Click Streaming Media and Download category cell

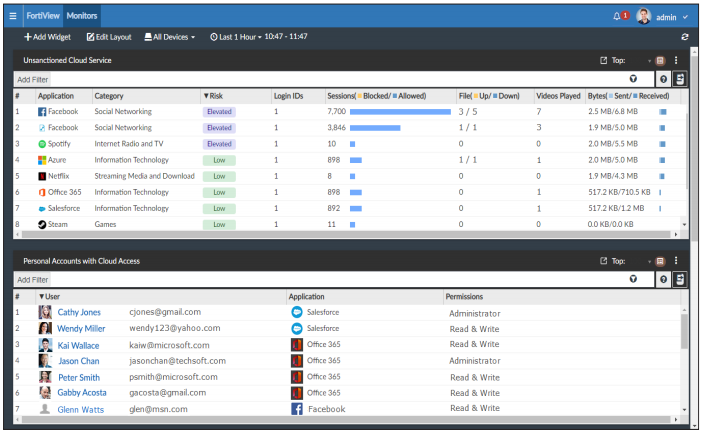tap(145, 176)
